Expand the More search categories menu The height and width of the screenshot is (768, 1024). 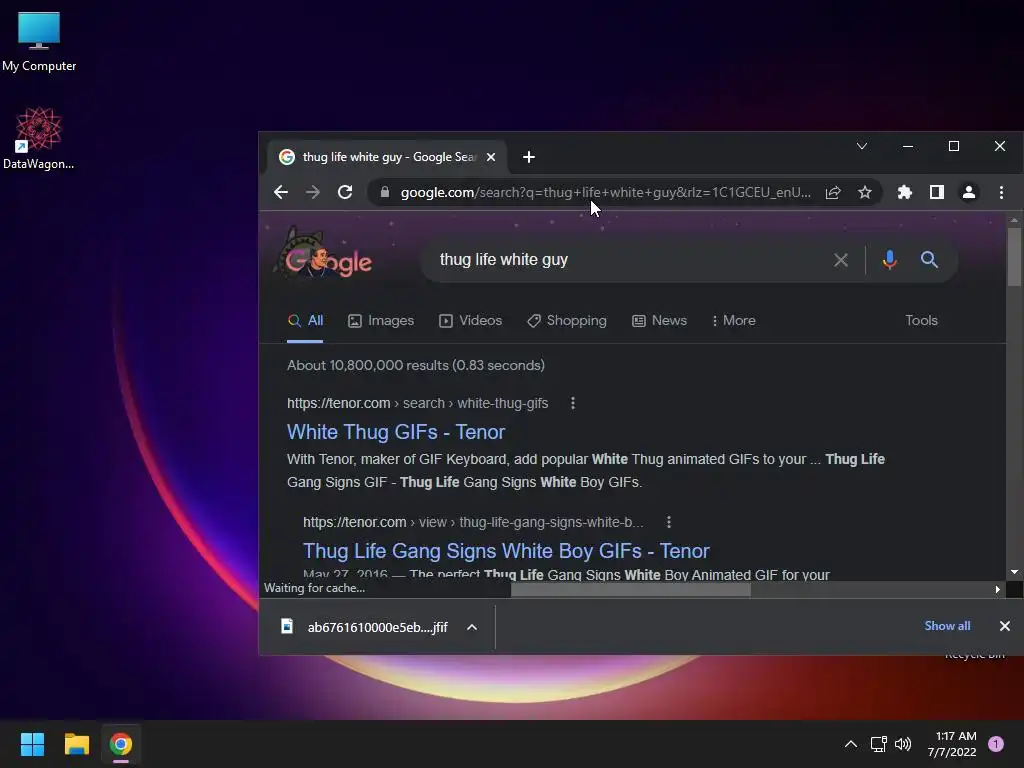[x=733, y=321]
